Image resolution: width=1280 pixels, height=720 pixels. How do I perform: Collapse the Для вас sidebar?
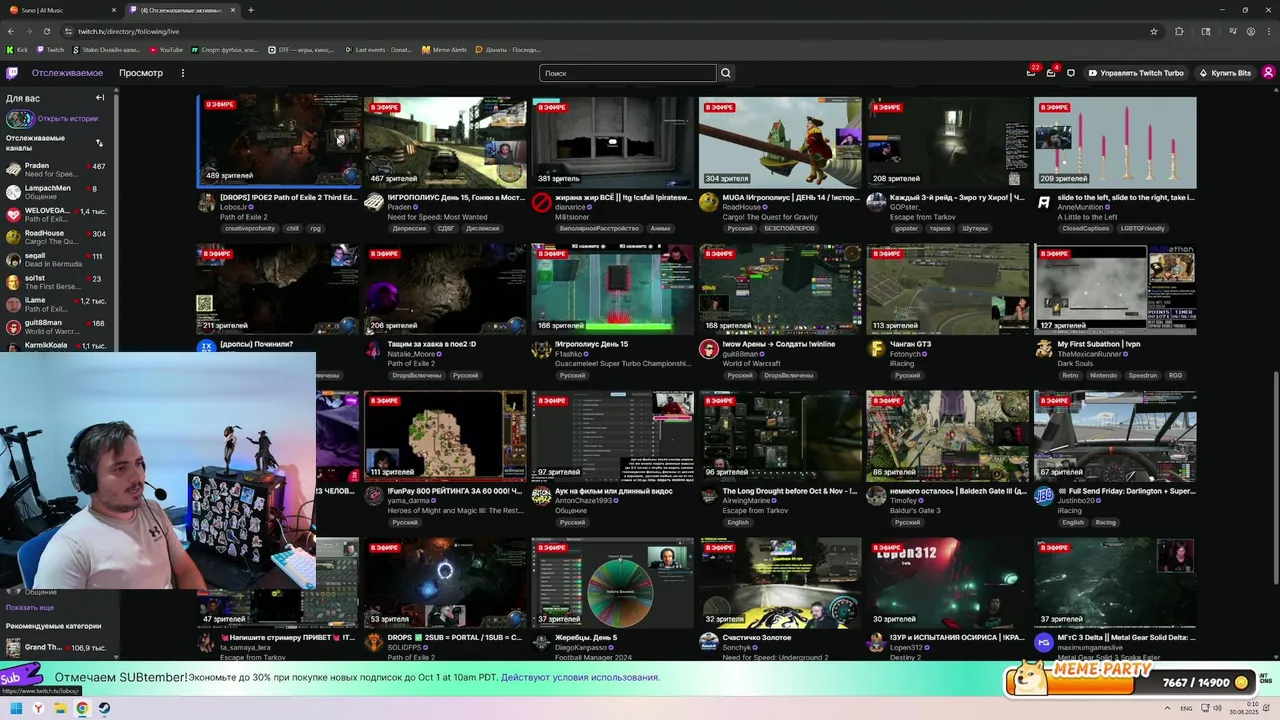point(100,98)
